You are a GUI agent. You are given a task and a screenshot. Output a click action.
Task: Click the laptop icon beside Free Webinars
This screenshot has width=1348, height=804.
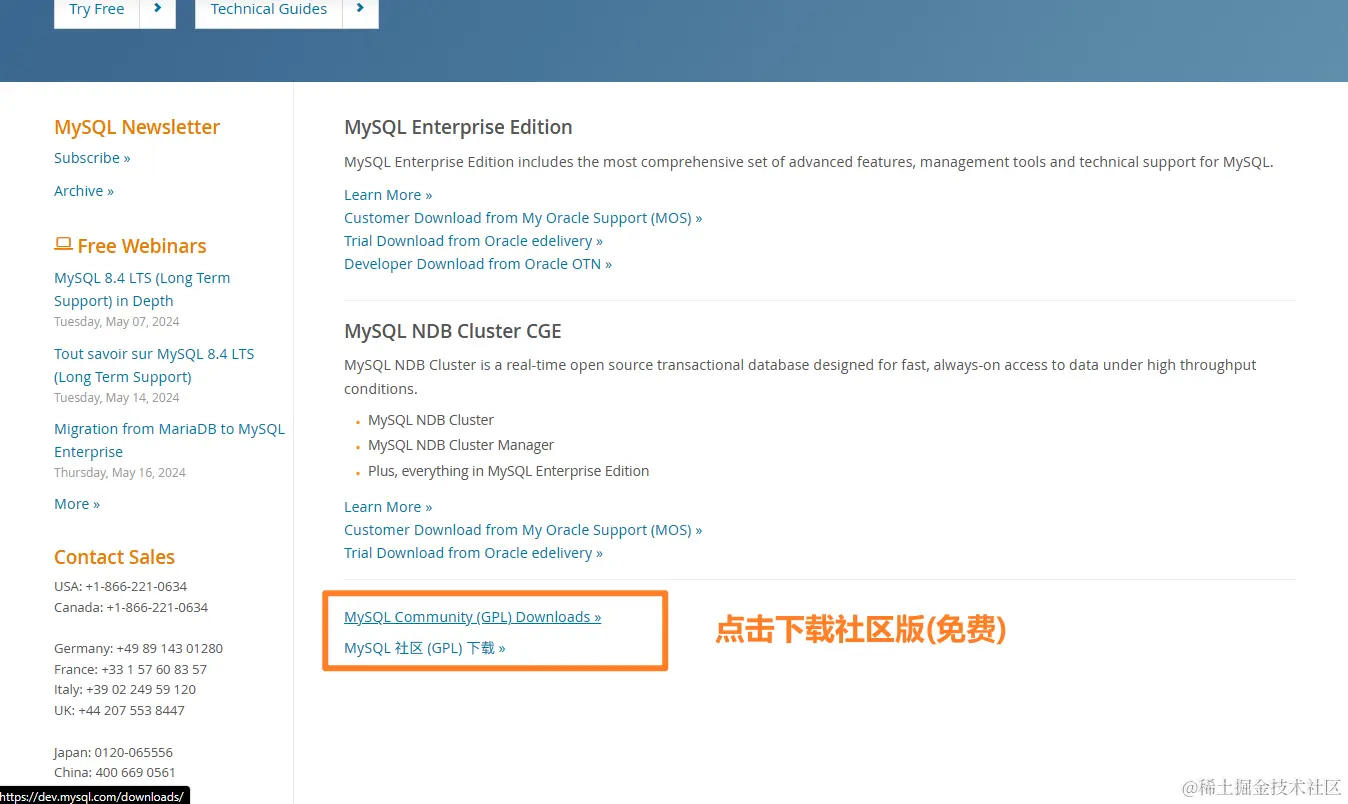point(63,244)
